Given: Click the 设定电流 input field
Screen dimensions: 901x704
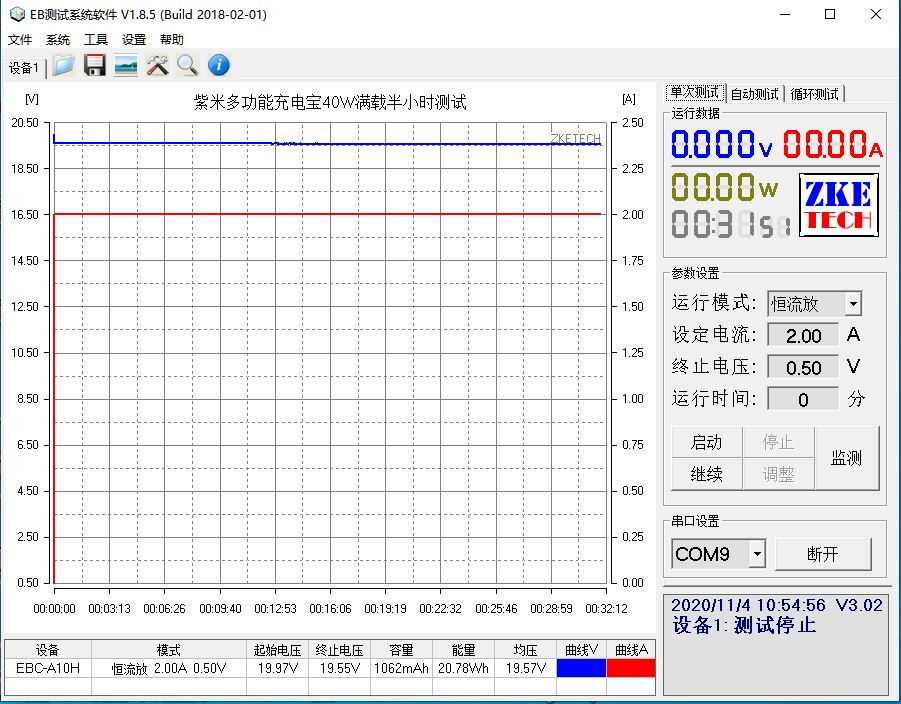Looking at the screenshot, I should (x=803, y=335).
